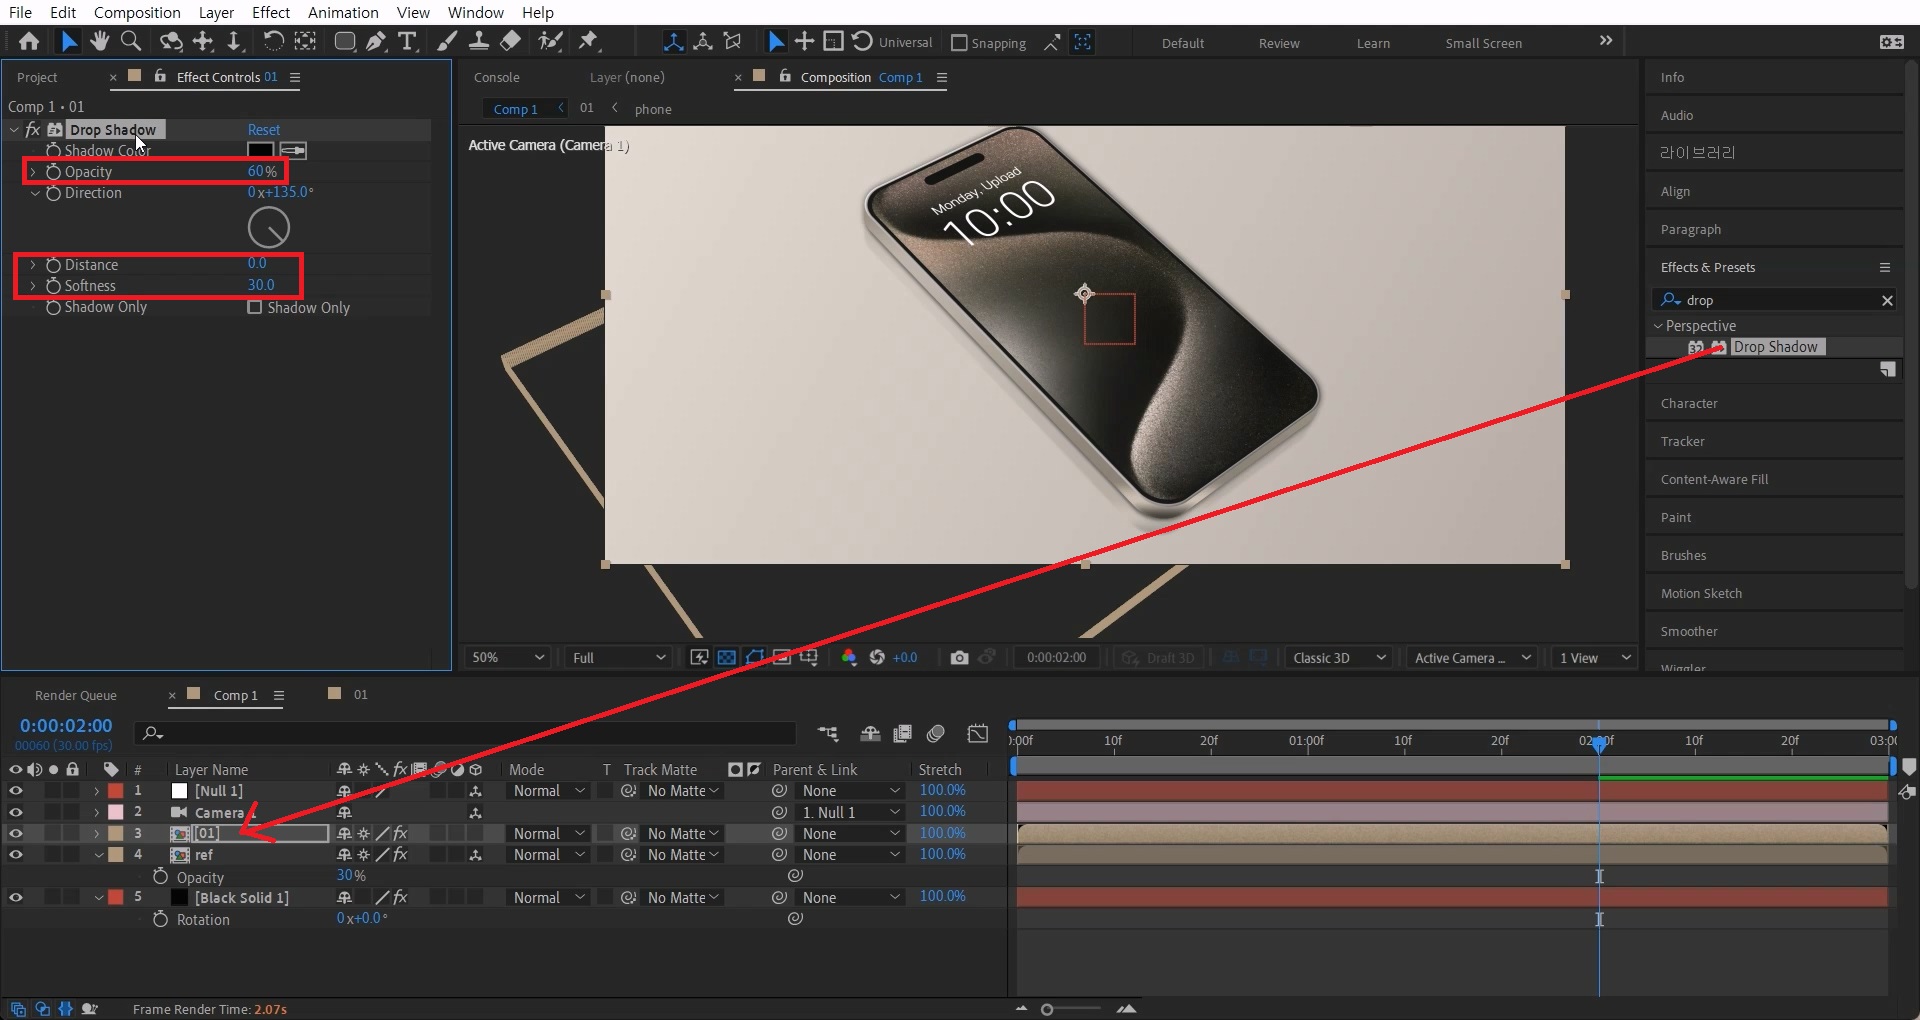
Task: Click the black Shadow Color swatch
Action: click(x=260, y=151)
